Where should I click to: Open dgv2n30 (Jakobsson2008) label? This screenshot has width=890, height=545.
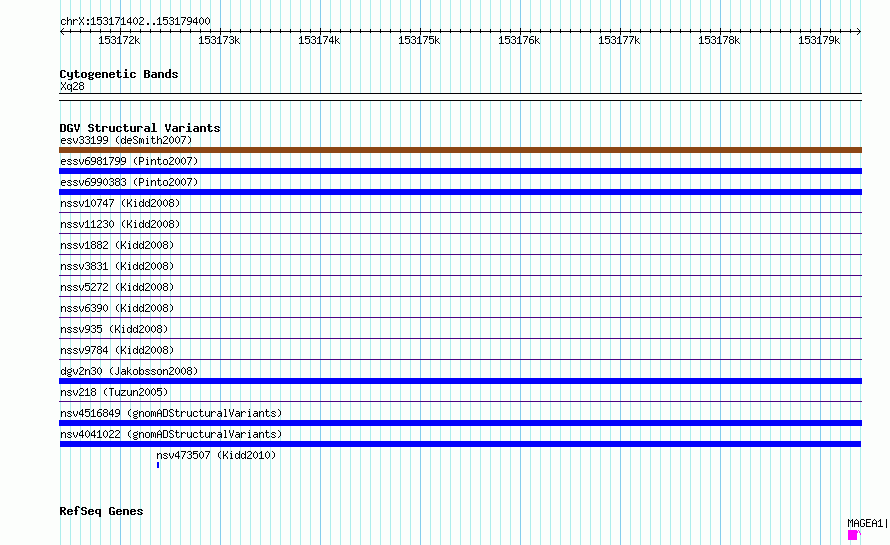(x=129, y=371)
